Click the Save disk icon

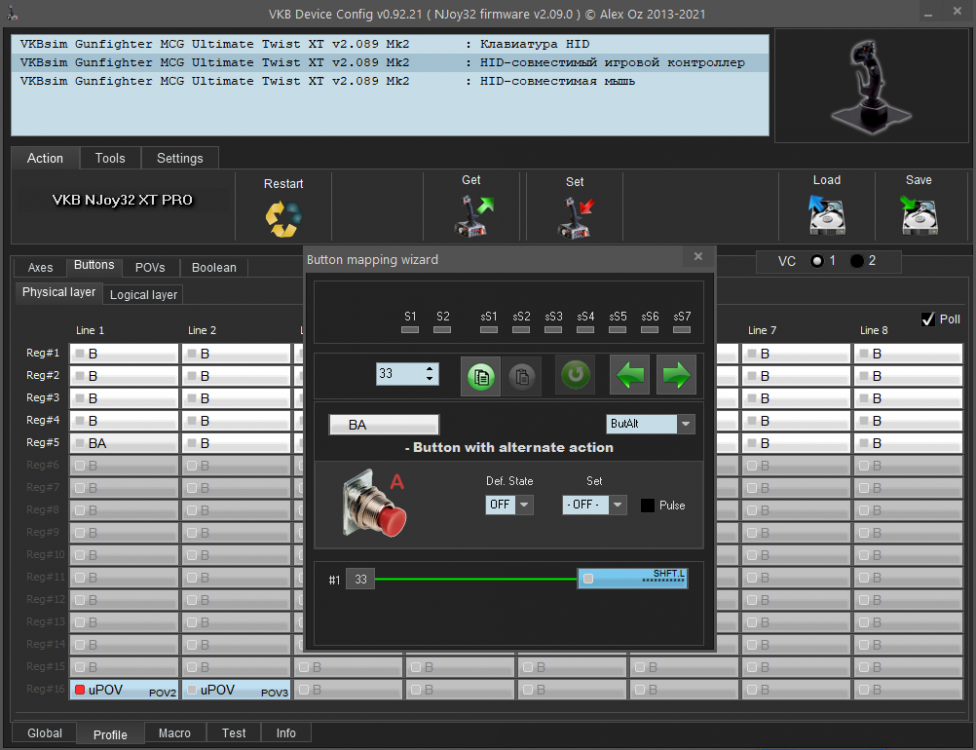pyautogui.click(x=918, y=215)
